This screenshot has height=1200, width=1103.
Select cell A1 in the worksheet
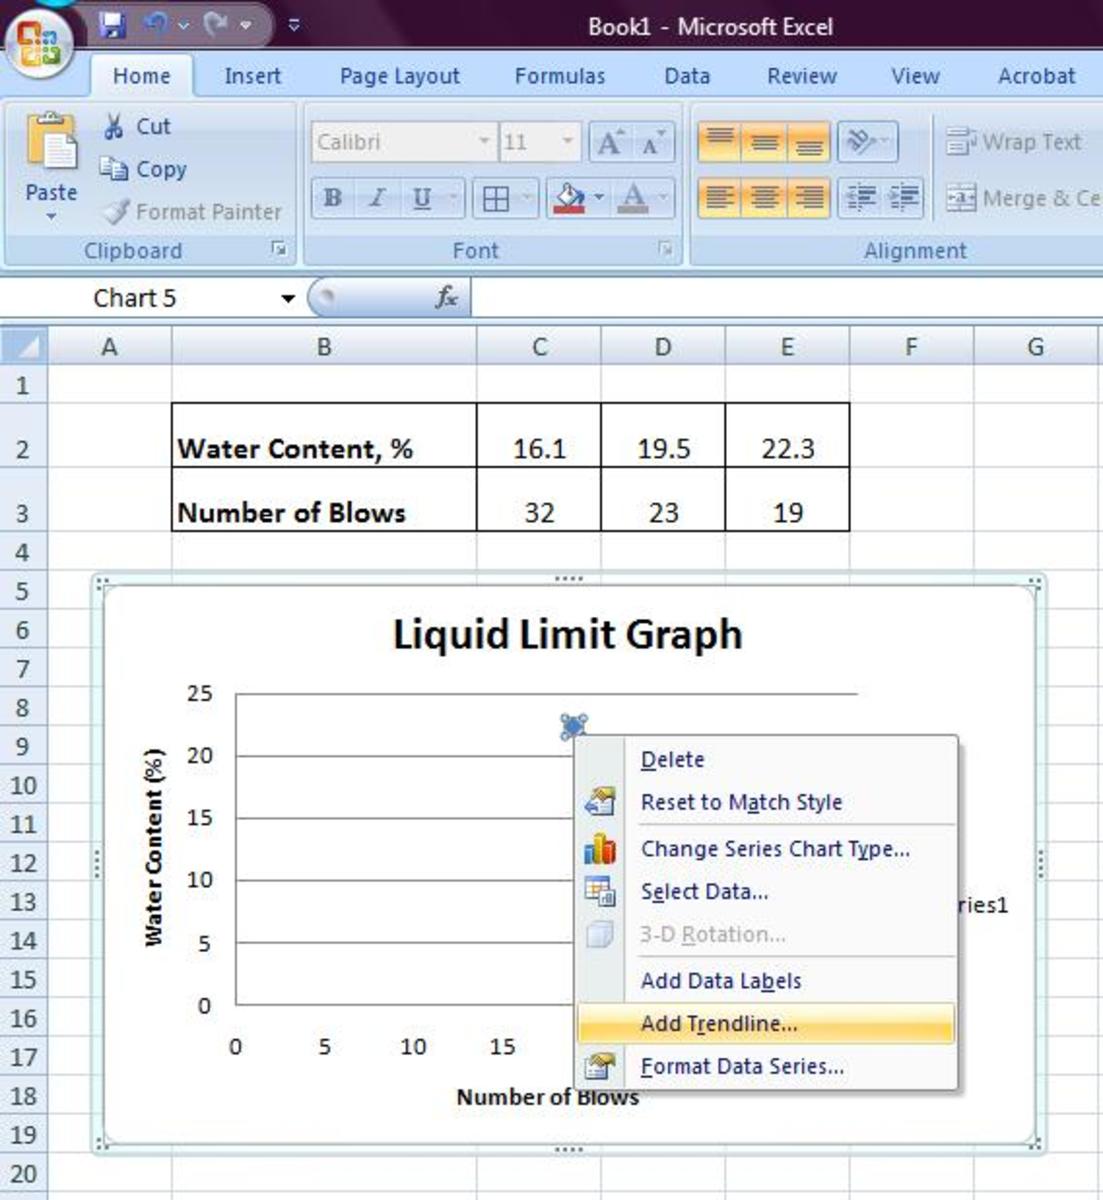(108, 383)
